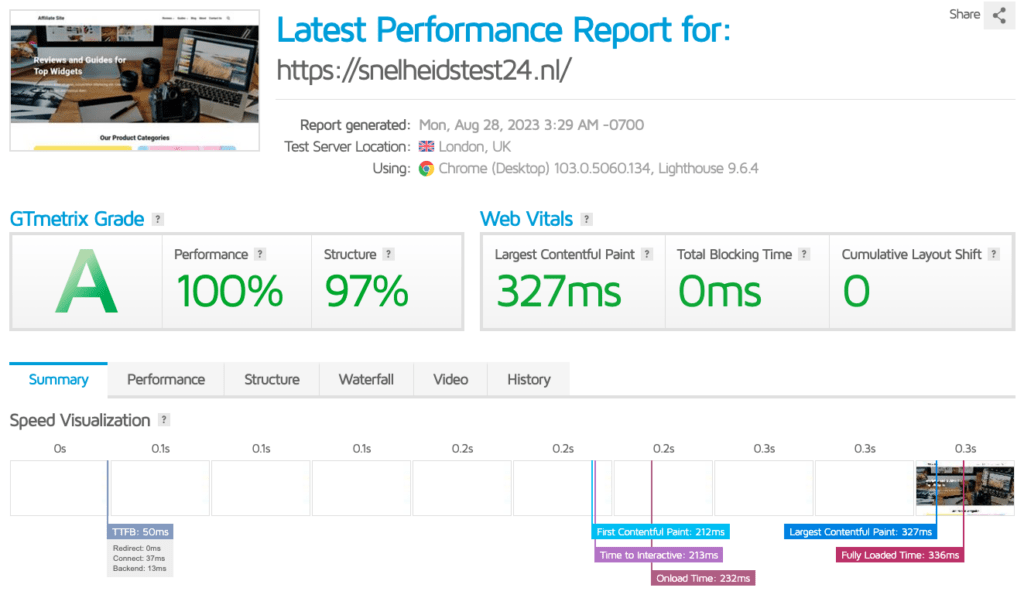
Task: Click help icon next to GTmetrix Grade
Action: pyautogui.click(x=158, y=219)
